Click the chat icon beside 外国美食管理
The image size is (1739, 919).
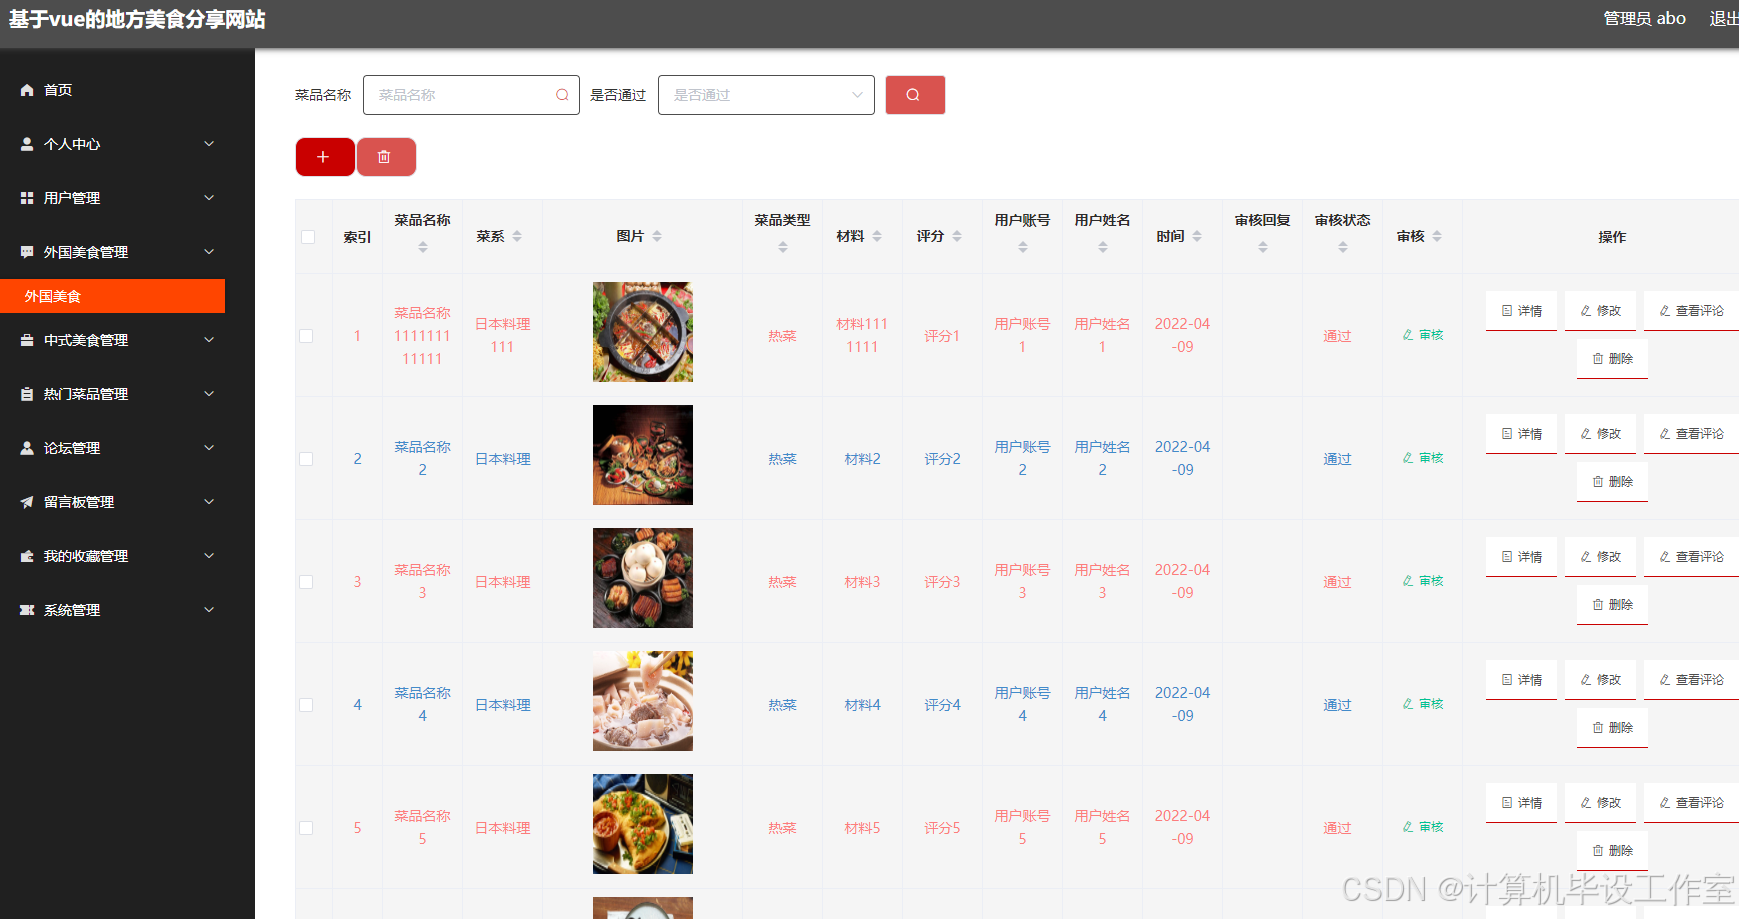[x=27, y=252]
